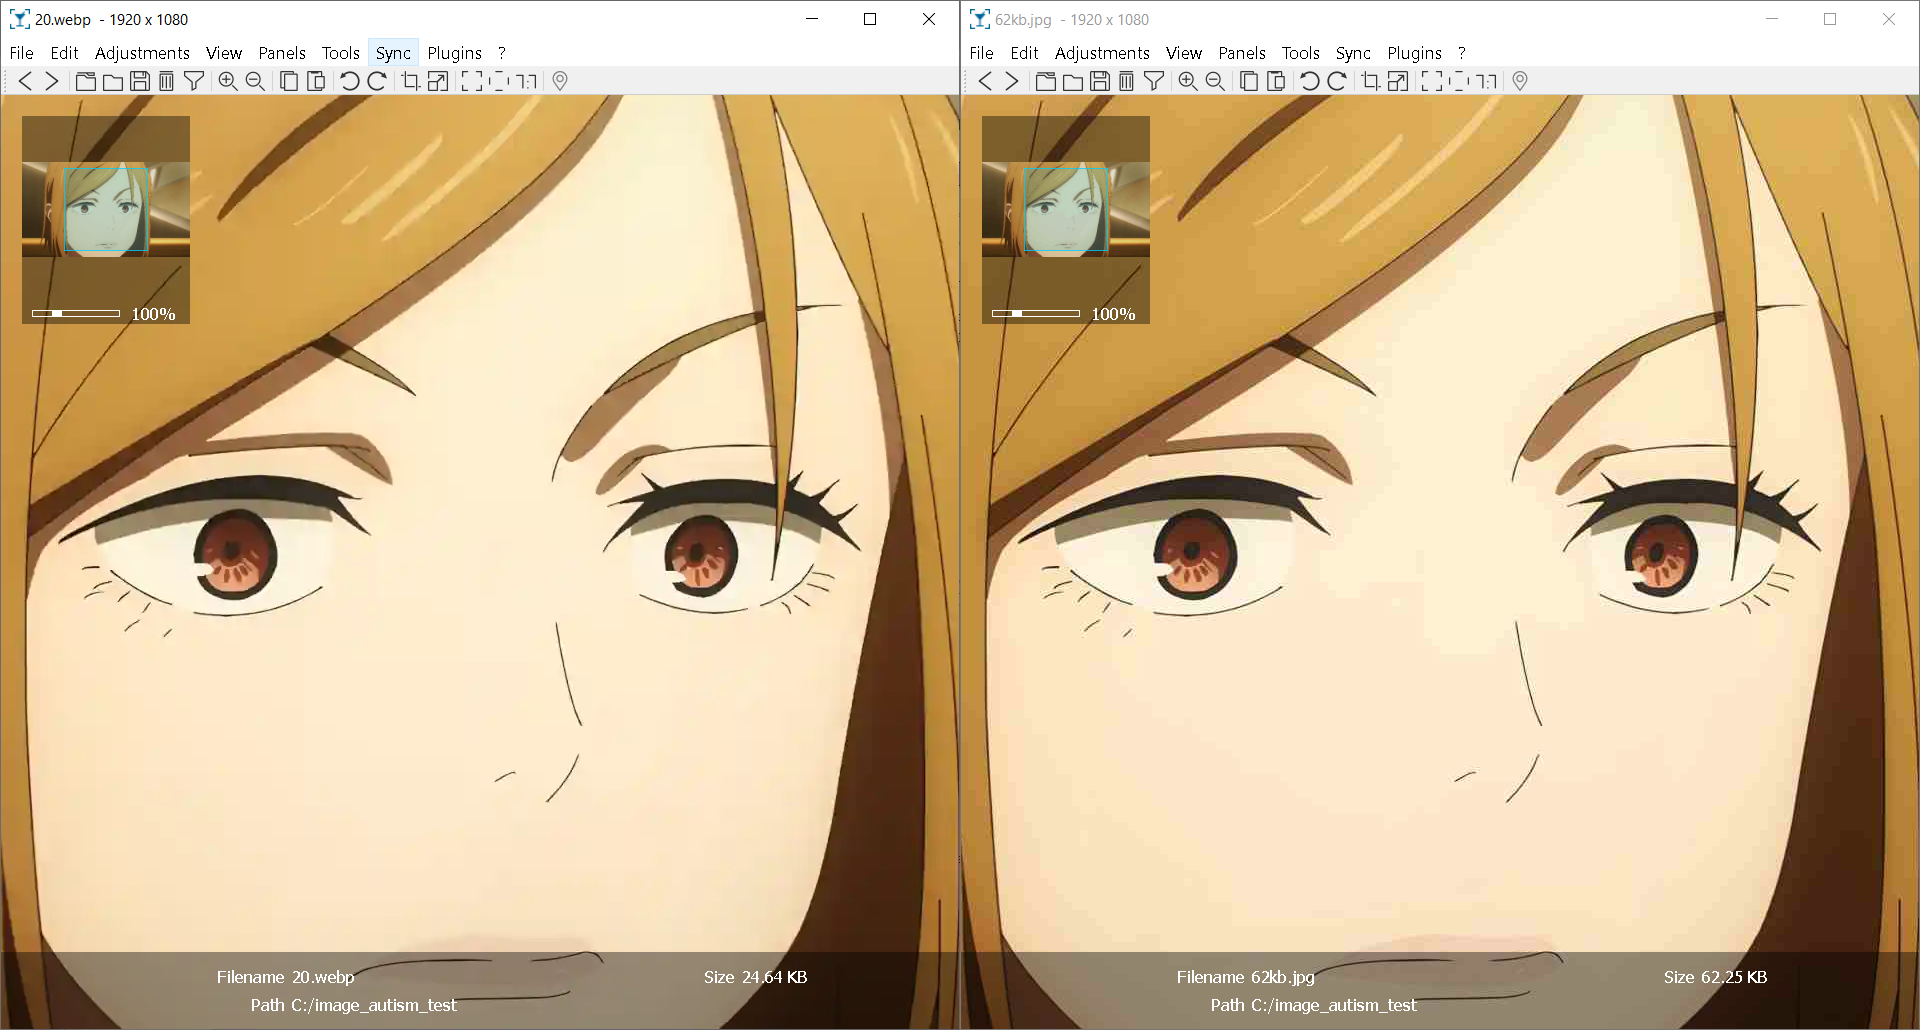Open the highlighted Sync menu in 20.webp window

(393, 53)
